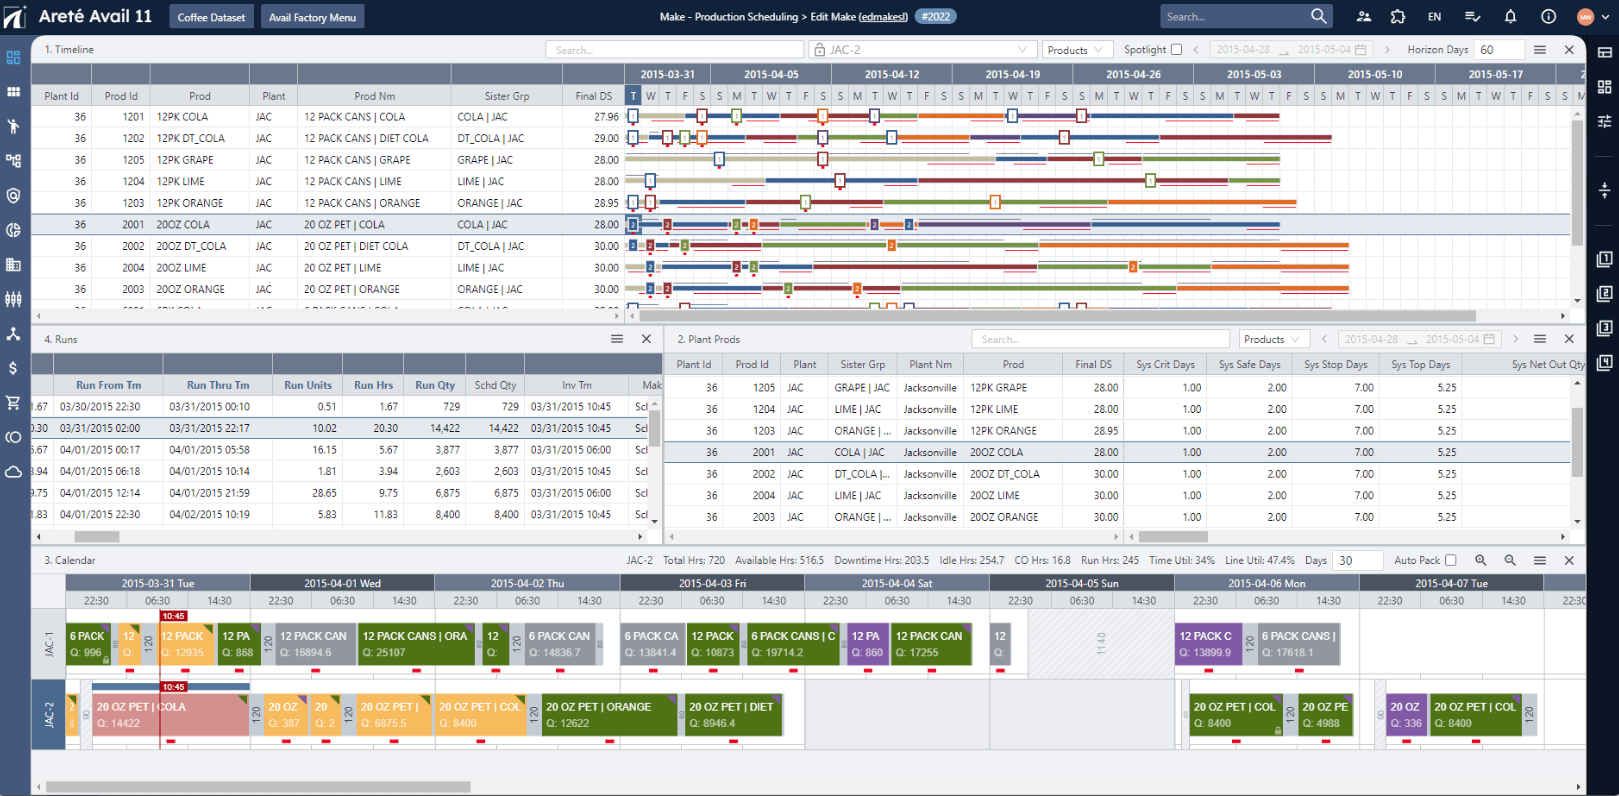Open the dollar sign sidebar module
Screen dimensions: 1619x796
[x=13, y=368]
